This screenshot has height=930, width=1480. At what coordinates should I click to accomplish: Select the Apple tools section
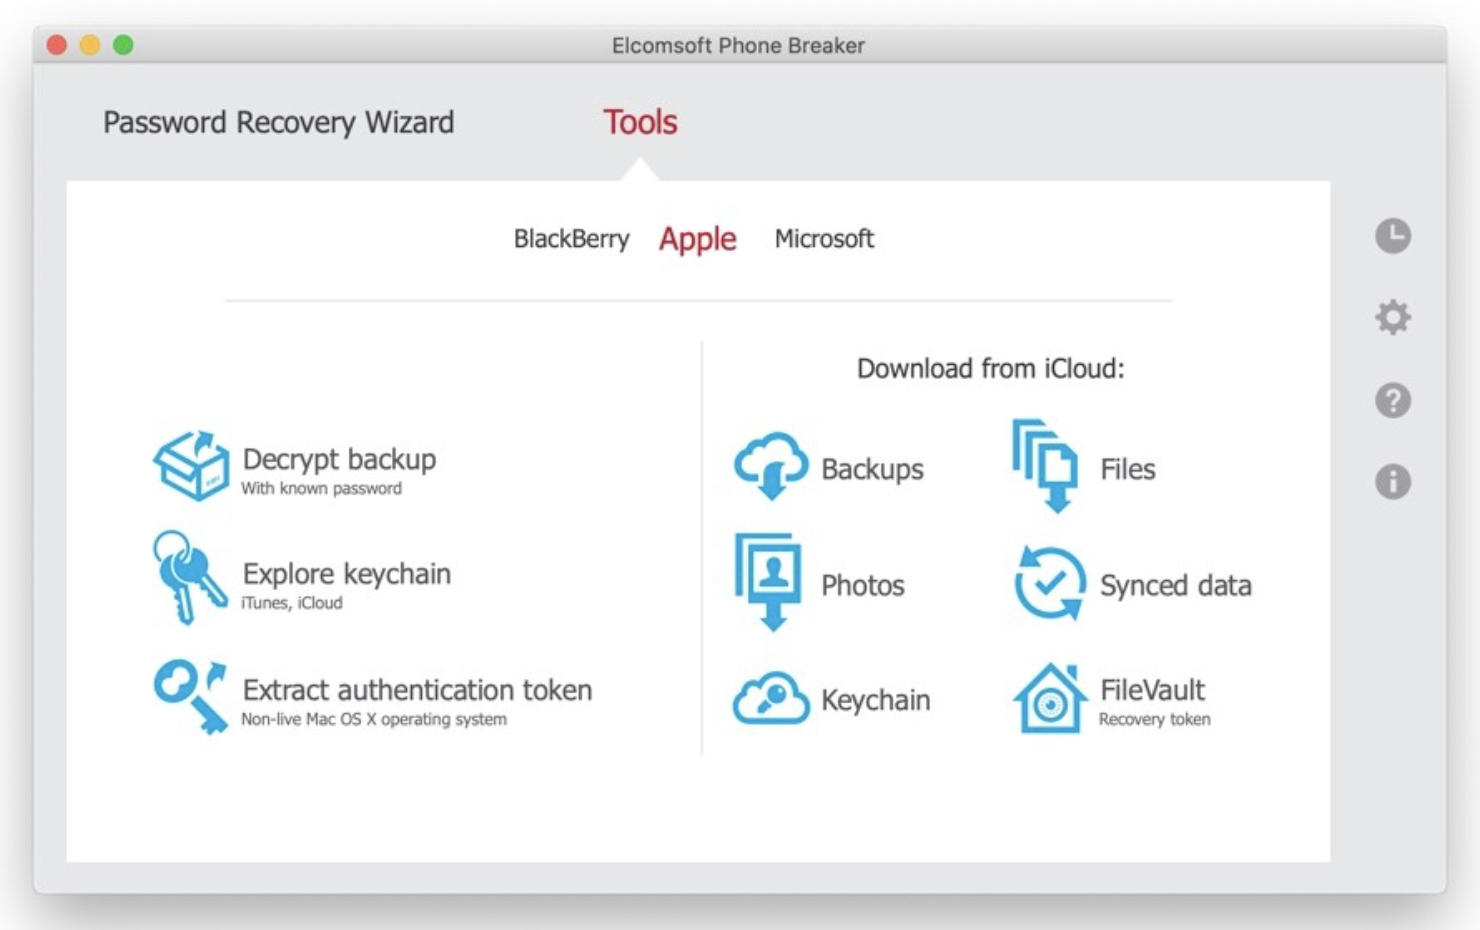point(697,239)
